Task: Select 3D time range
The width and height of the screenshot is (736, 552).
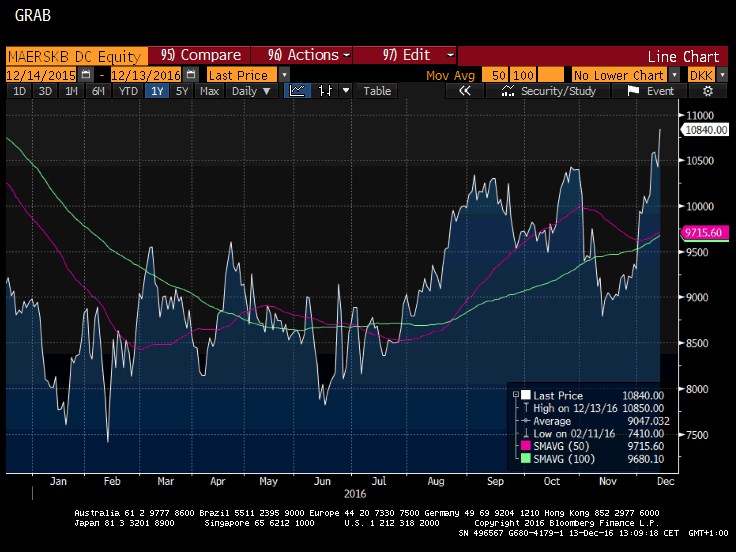Action: click(x=45, y=91)
